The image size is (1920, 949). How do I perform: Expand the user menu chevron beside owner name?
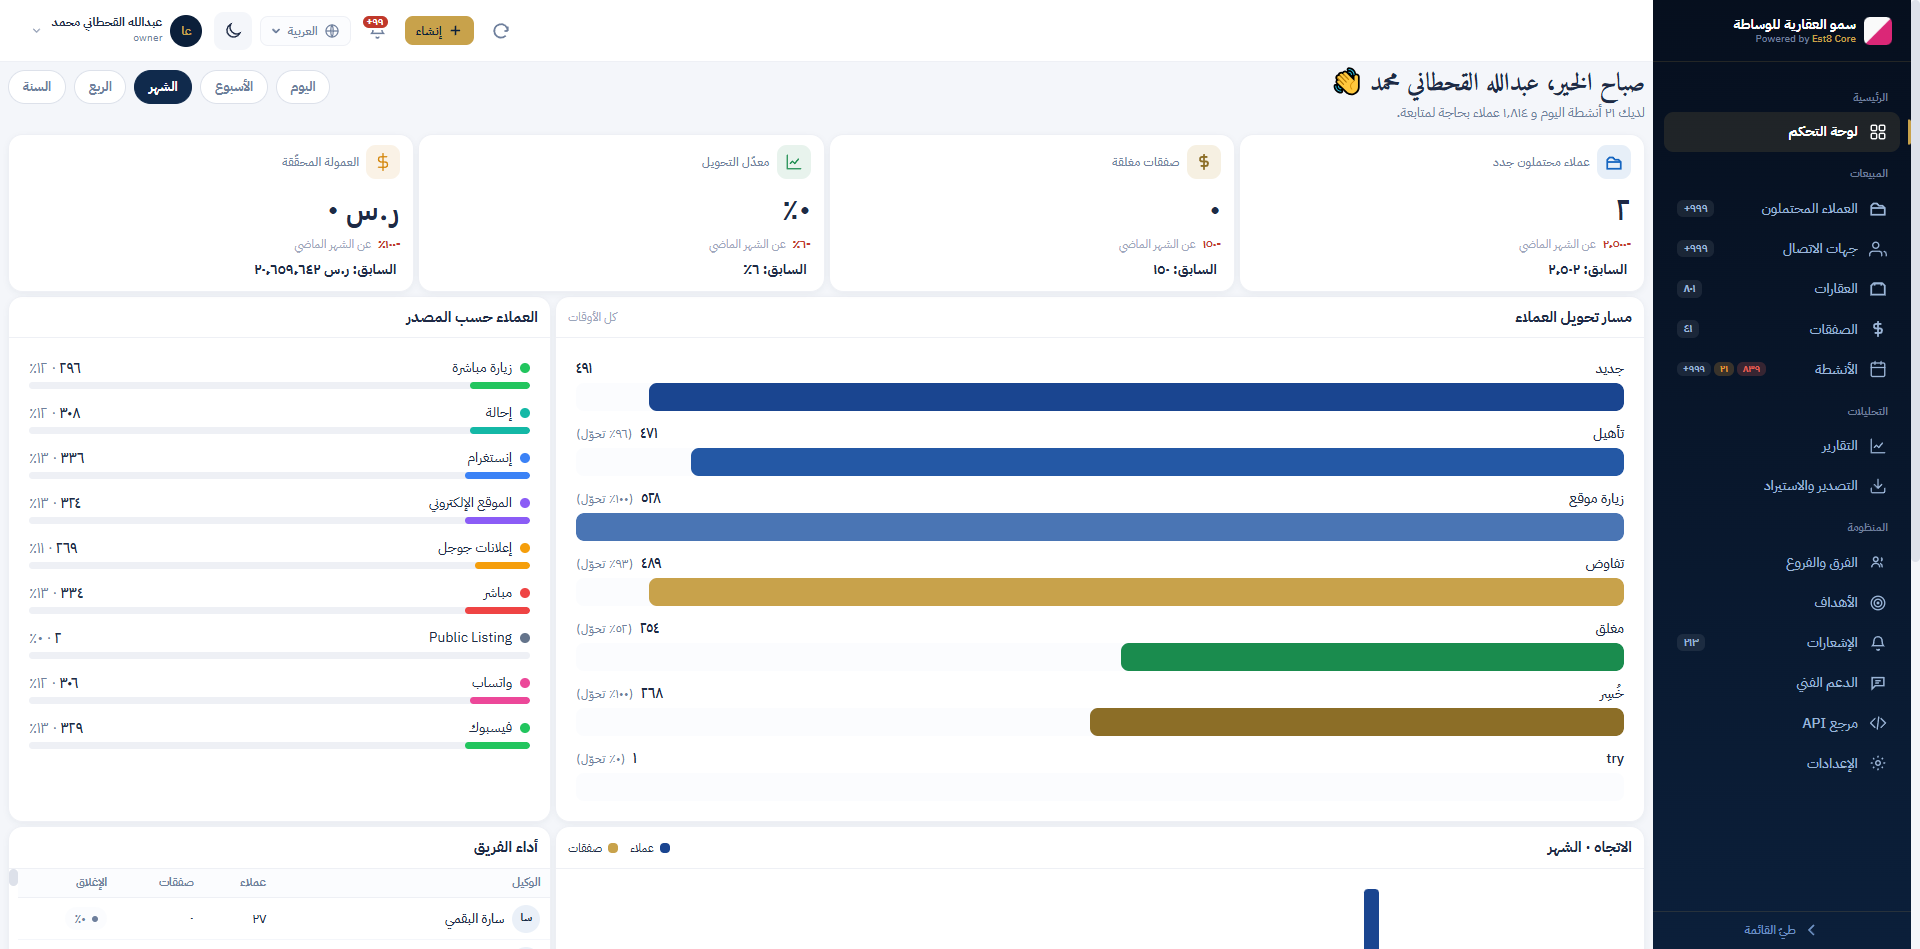pyautogui.click(x=37, y=31)
